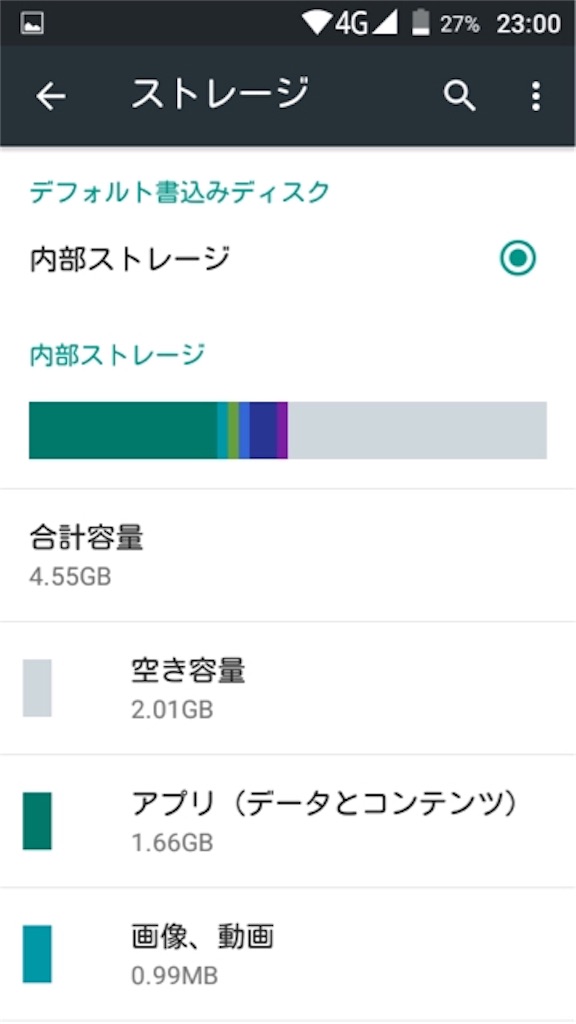The image size is (576, 1024).
Task: Open the 空き容量 2.01GB entry
Action: (x=288, y=688)
